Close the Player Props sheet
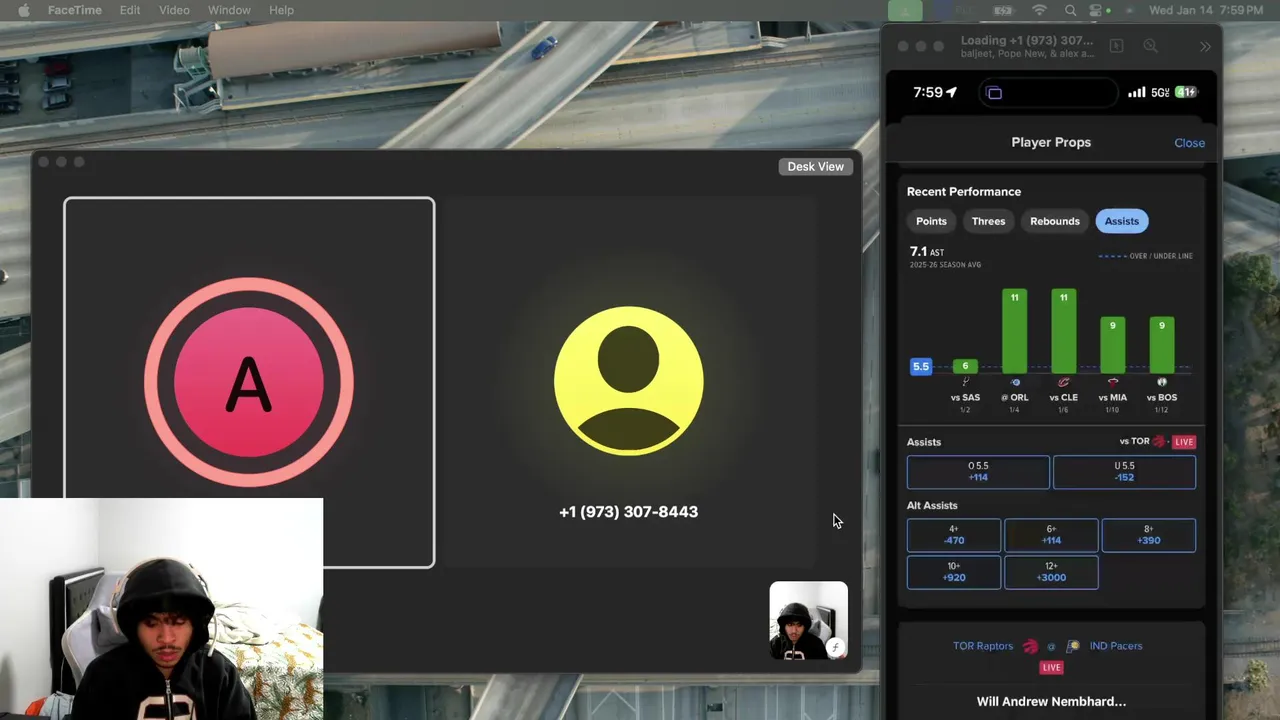Screen dimensions: 1280x720 click(x=1189, y=143)
